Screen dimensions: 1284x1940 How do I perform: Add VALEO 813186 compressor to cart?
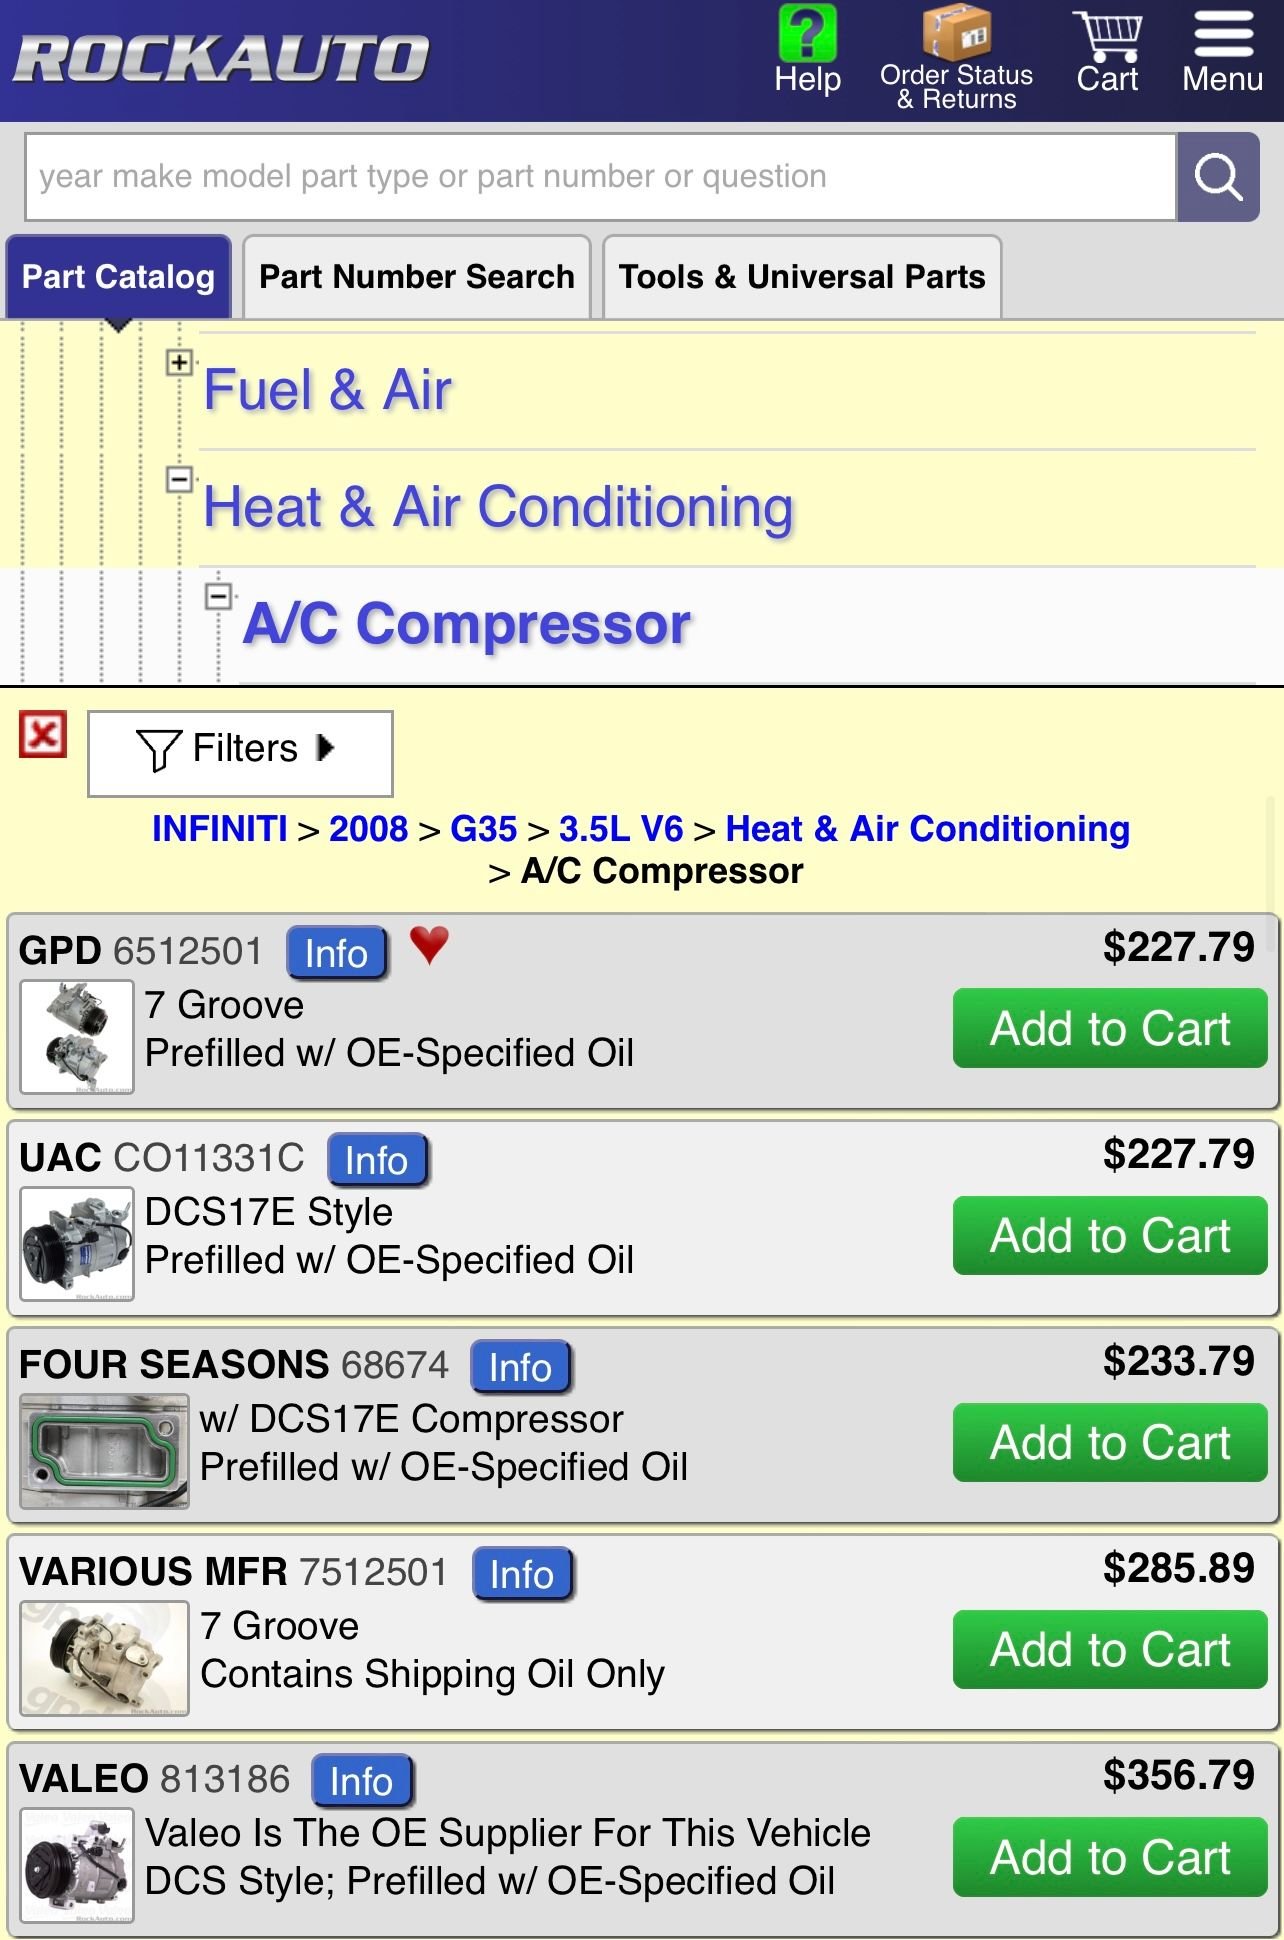[x=1109, y=1857]
